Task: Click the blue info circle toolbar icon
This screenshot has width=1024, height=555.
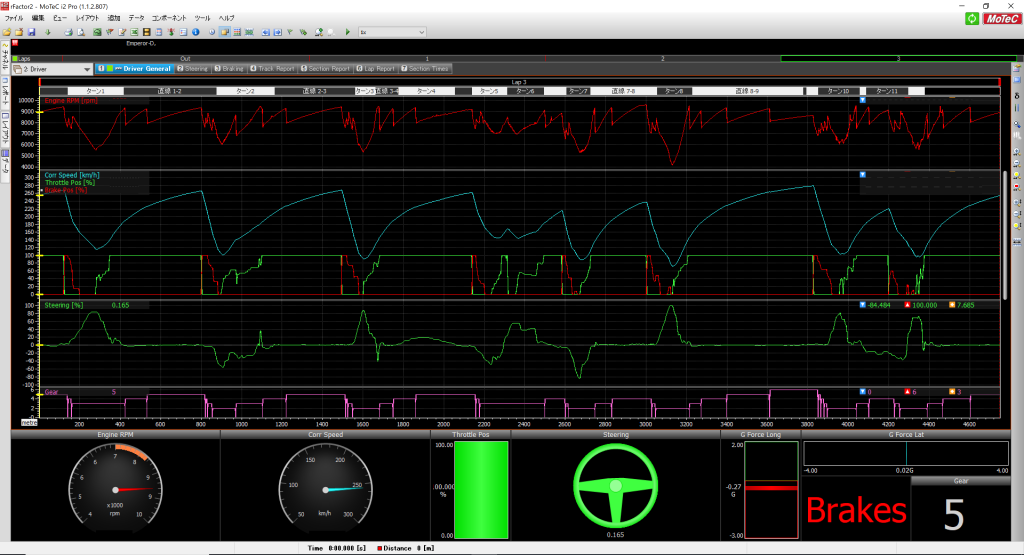Action: 196,32
